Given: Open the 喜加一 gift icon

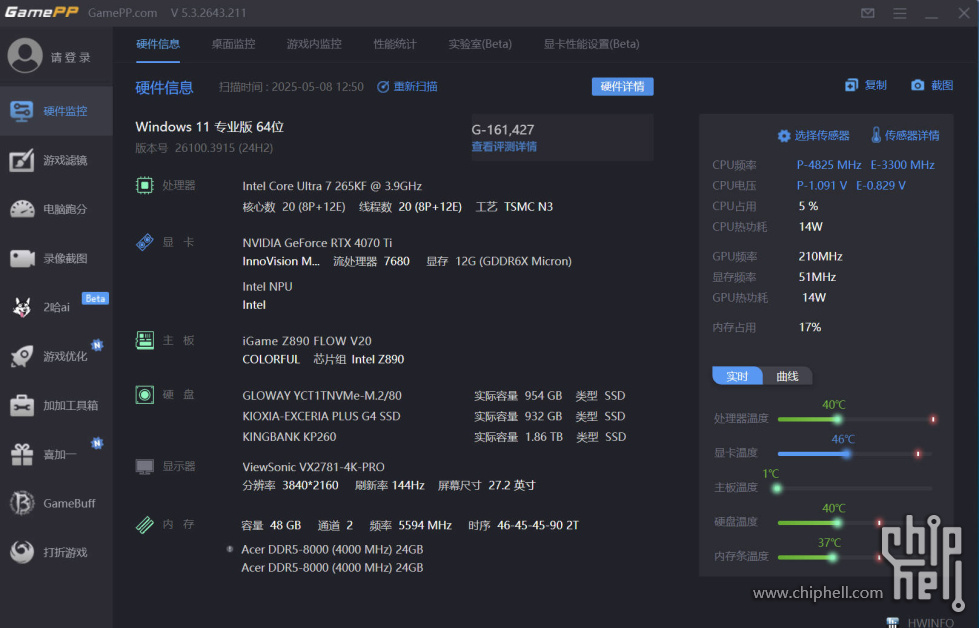Looking at the screenshot, I should point(22,454).
